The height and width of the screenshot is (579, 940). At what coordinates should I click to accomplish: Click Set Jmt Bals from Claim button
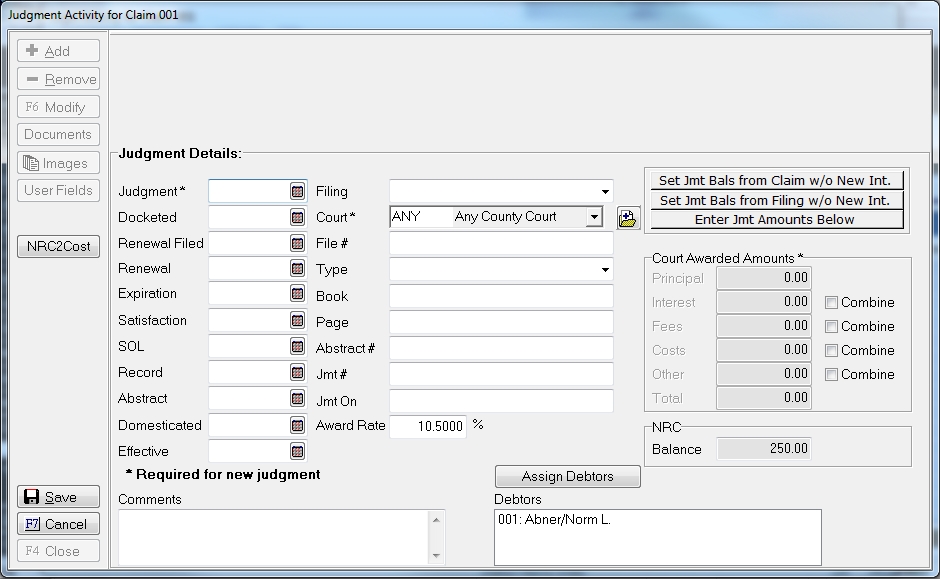(x=775, y=181)
